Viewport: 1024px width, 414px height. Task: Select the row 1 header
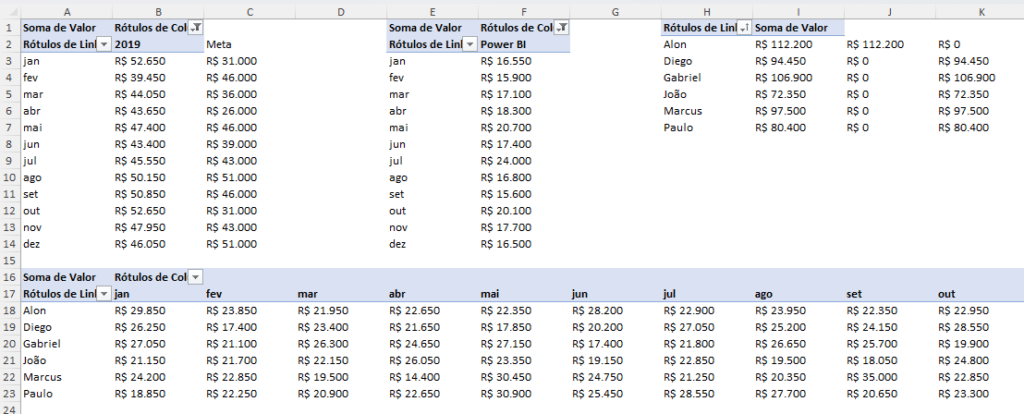pyautogui.click(x=10, y=28)
